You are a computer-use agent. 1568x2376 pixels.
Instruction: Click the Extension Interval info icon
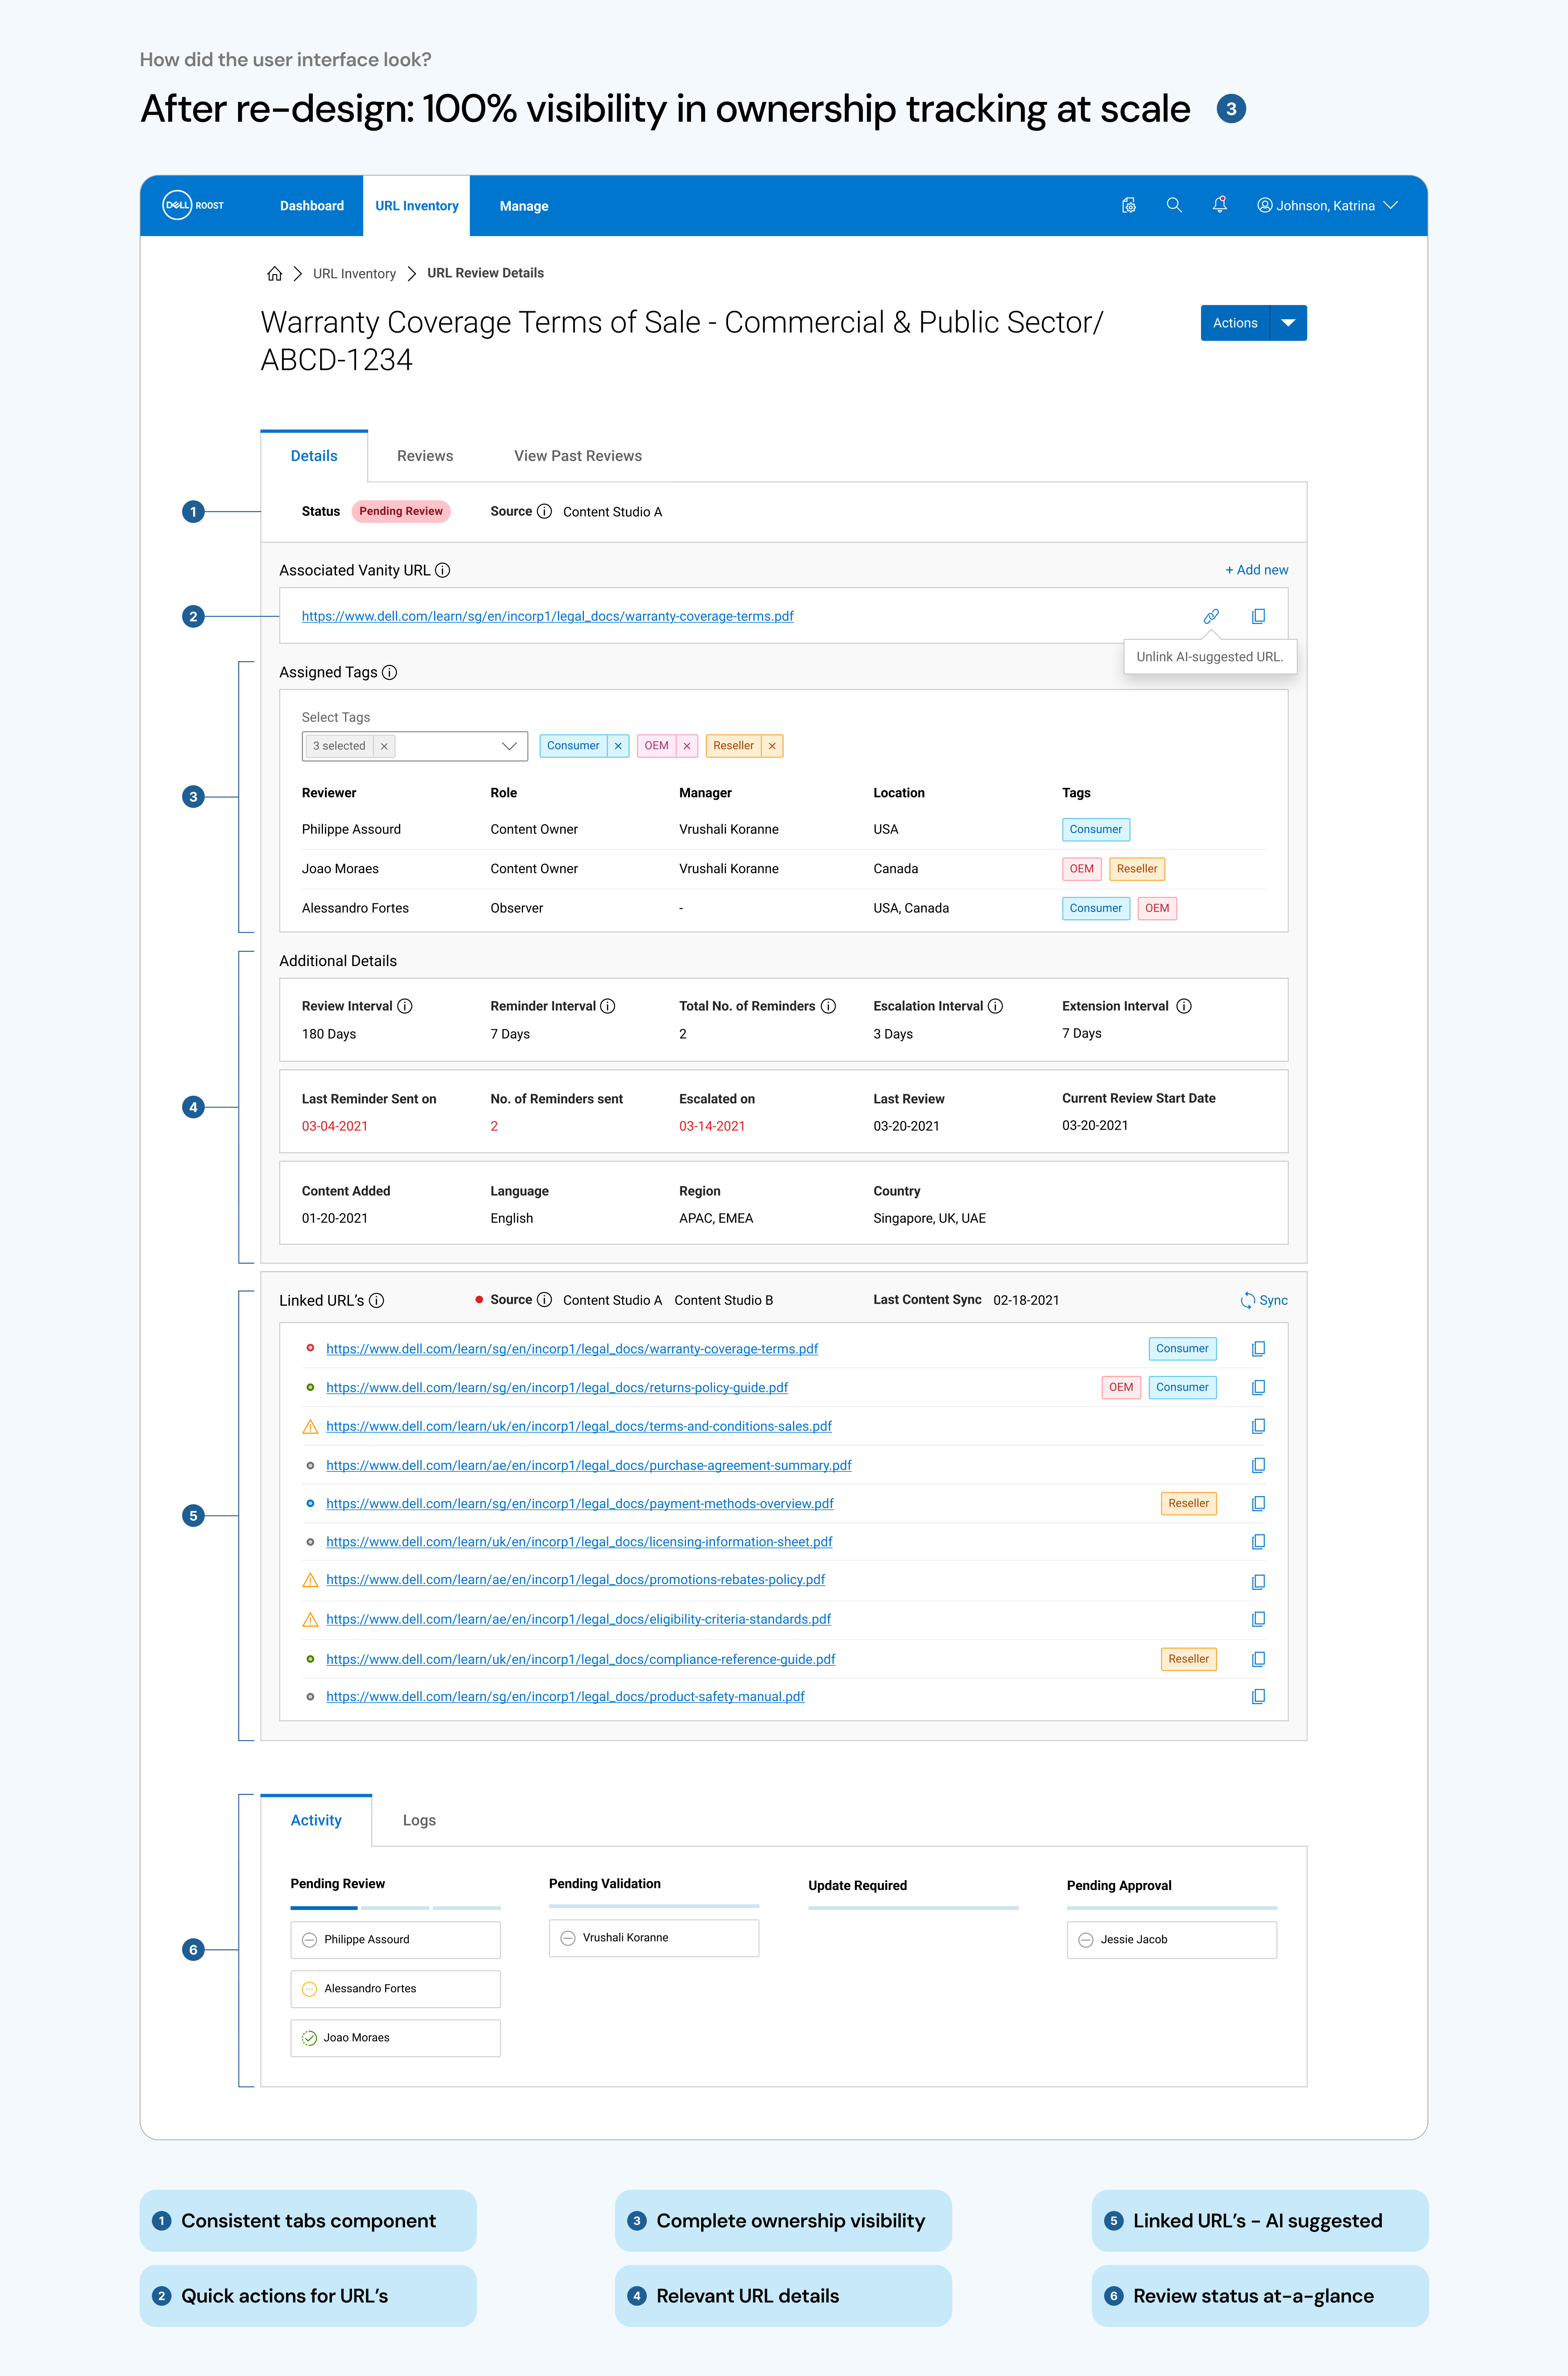tap(1184, 1006)
